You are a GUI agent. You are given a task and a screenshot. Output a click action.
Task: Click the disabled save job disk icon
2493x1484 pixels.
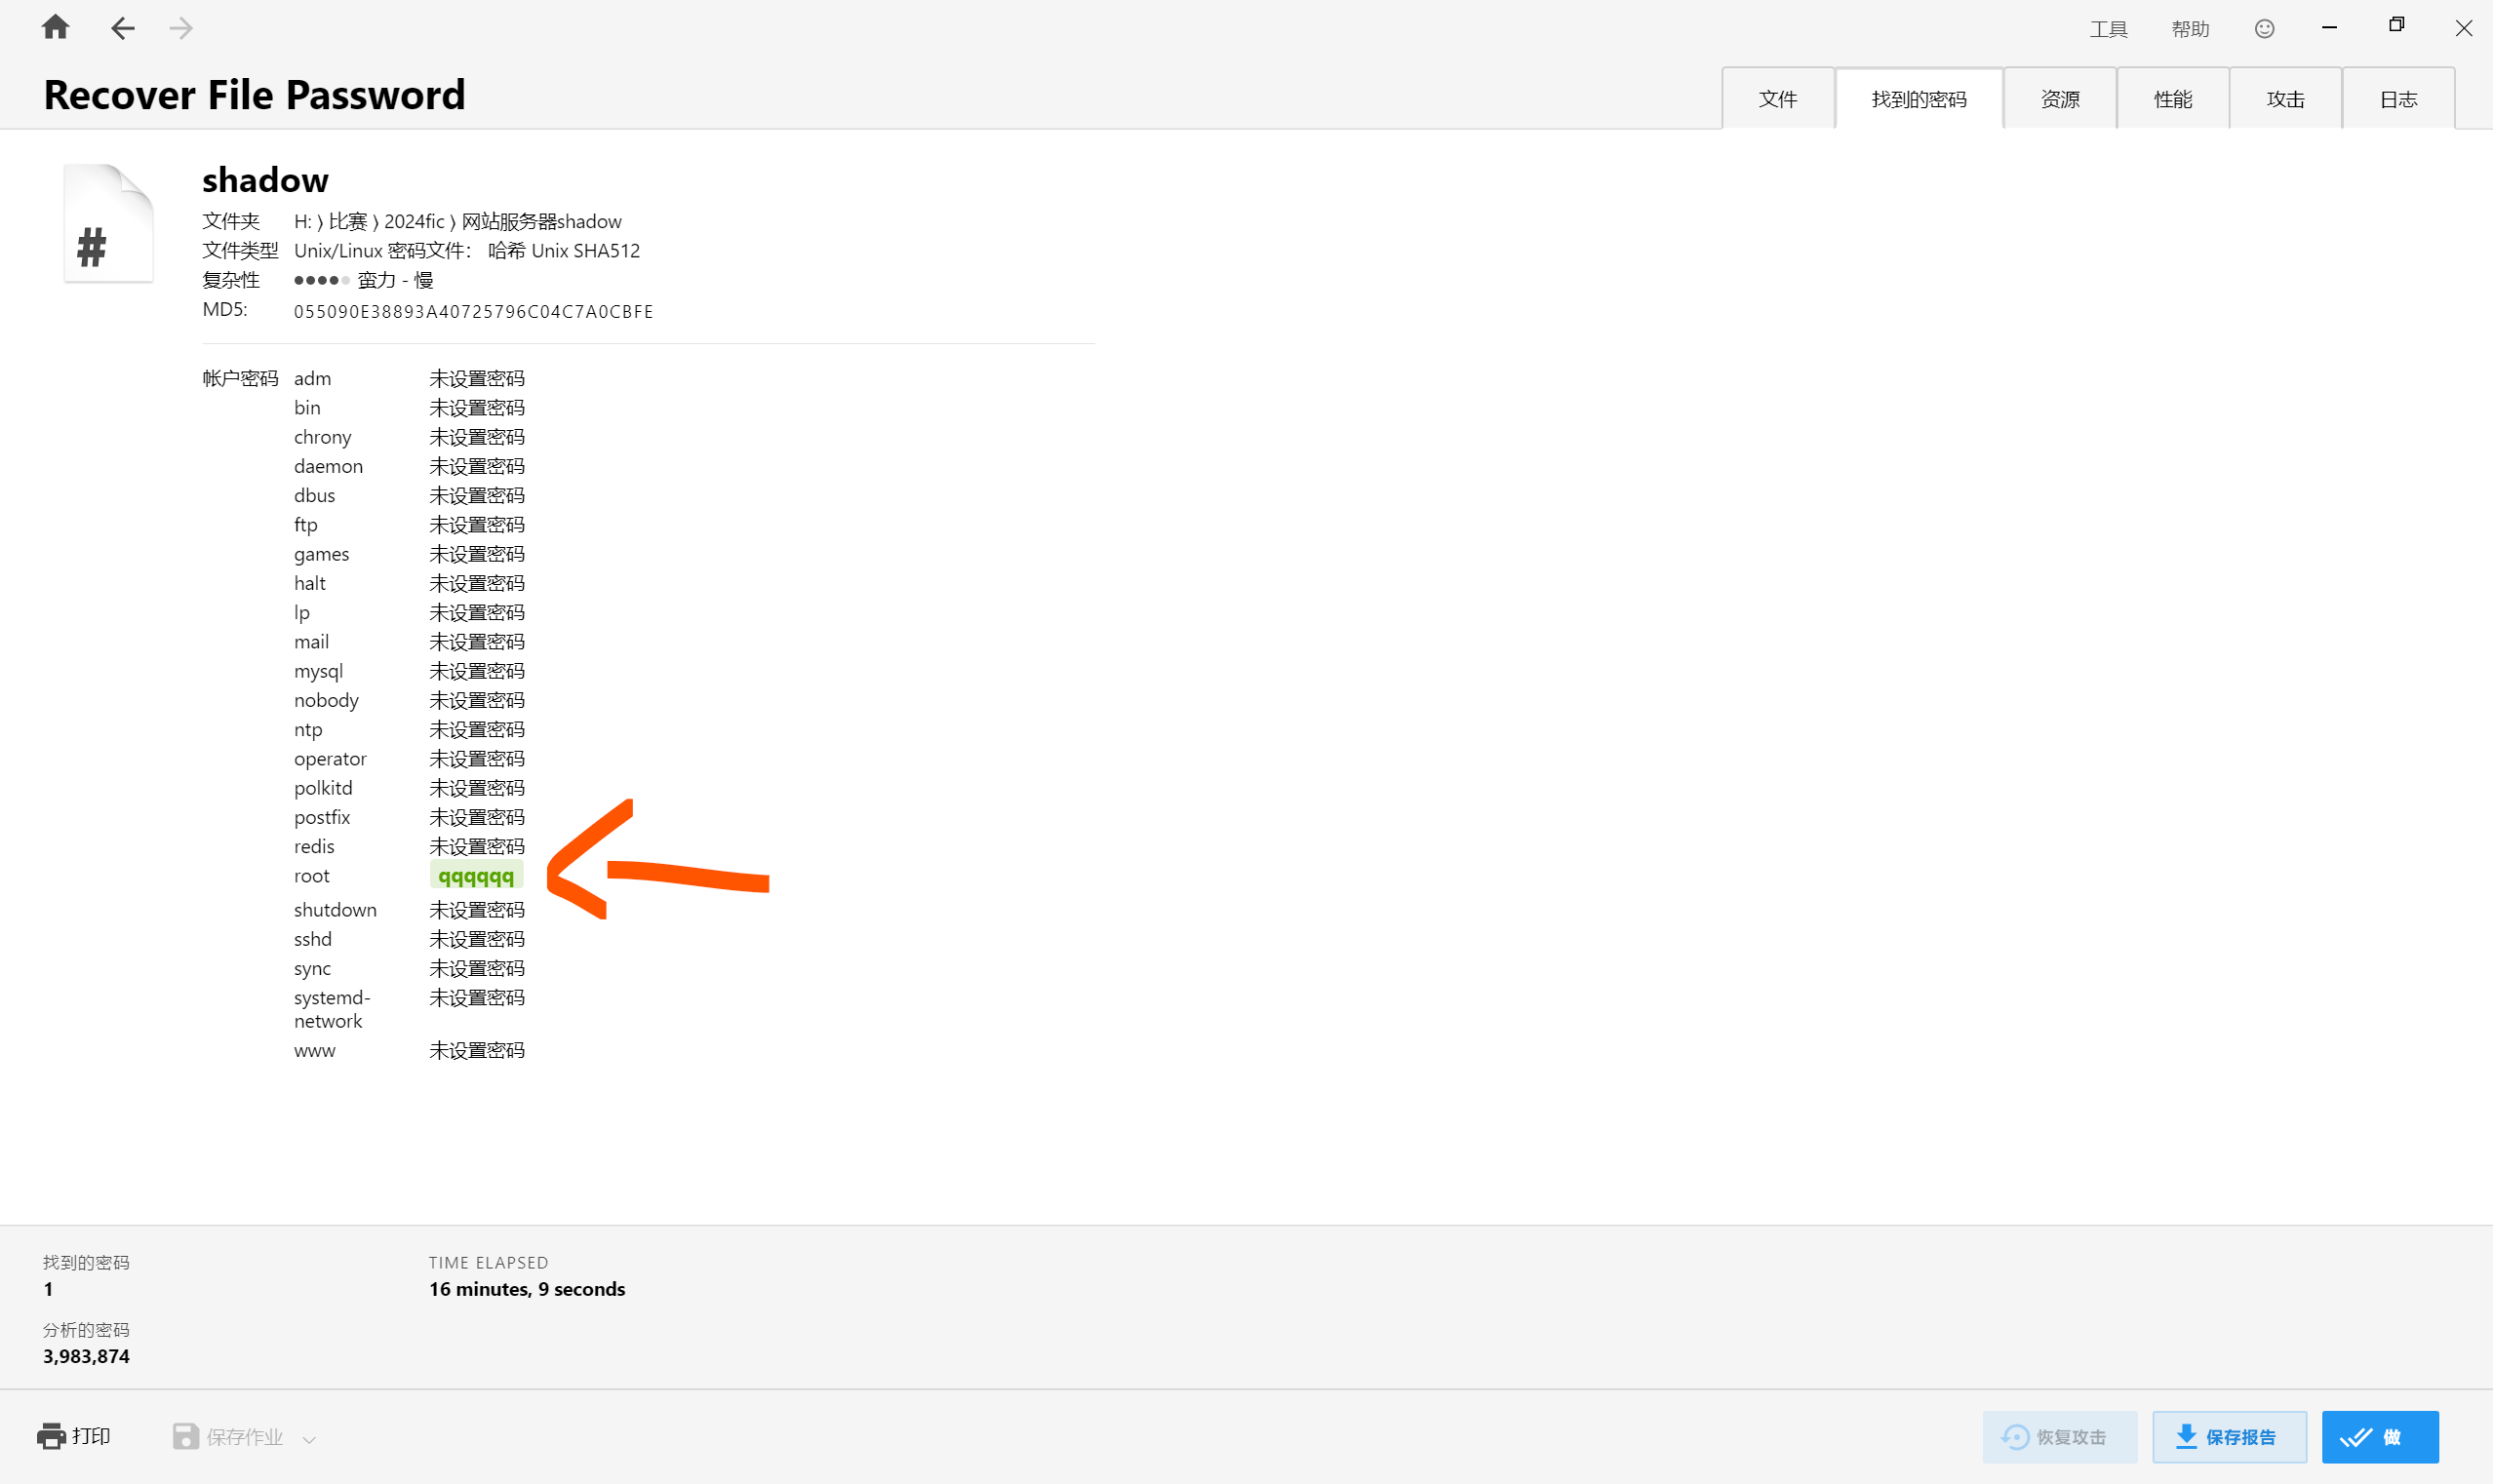[185, 1436]
